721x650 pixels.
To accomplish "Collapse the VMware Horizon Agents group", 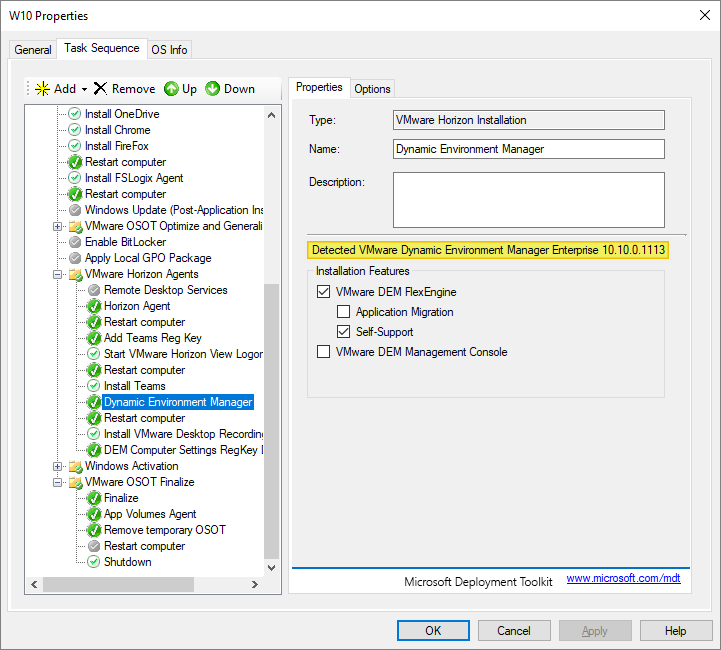I will click(58, 274).
